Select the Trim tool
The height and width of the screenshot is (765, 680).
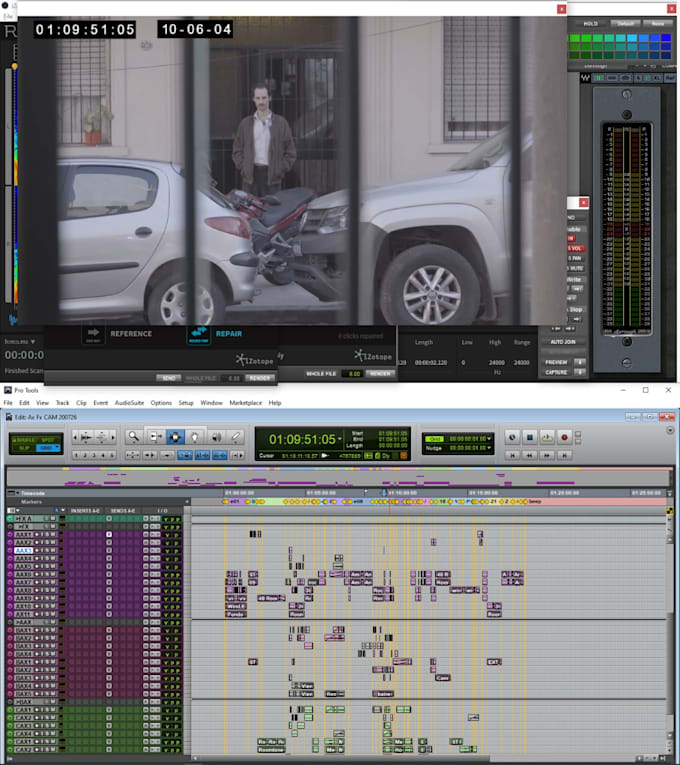pos(155,437)
